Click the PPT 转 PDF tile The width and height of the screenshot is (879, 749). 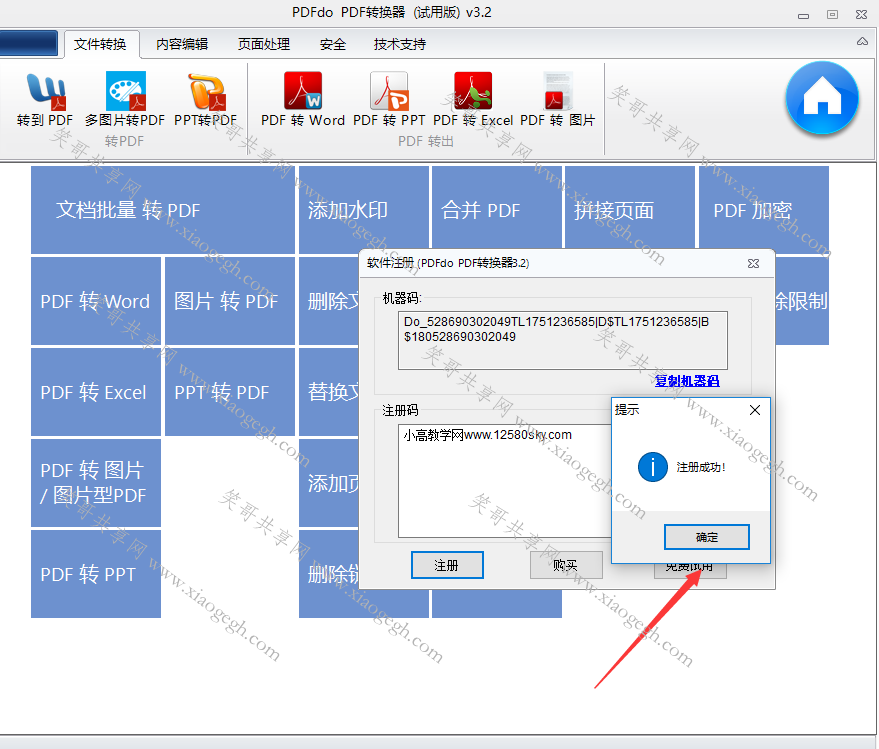click(x=230, y=392)
